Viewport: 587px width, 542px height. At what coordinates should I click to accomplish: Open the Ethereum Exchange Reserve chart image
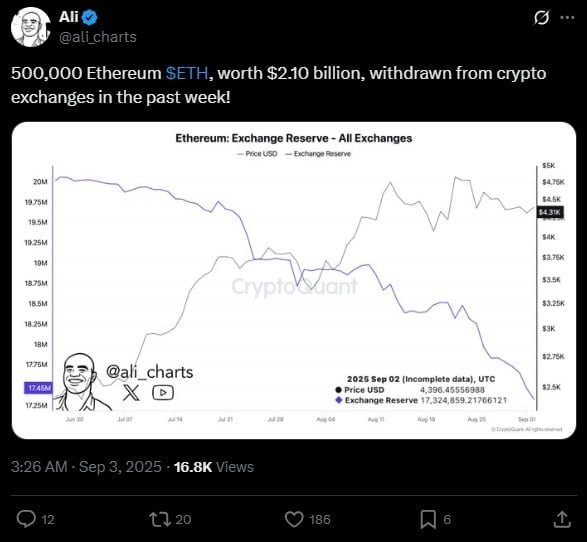click(x=294, y=280)
